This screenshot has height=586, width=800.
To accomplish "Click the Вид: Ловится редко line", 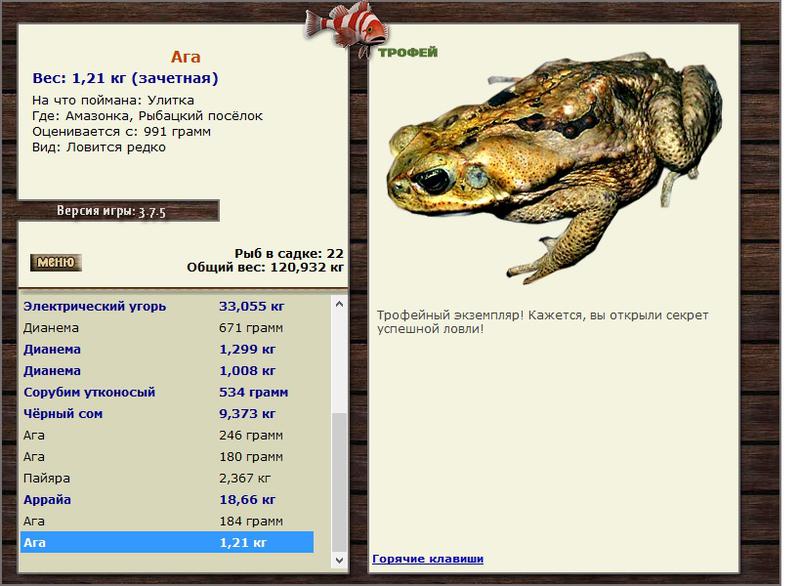I will 99,147.
